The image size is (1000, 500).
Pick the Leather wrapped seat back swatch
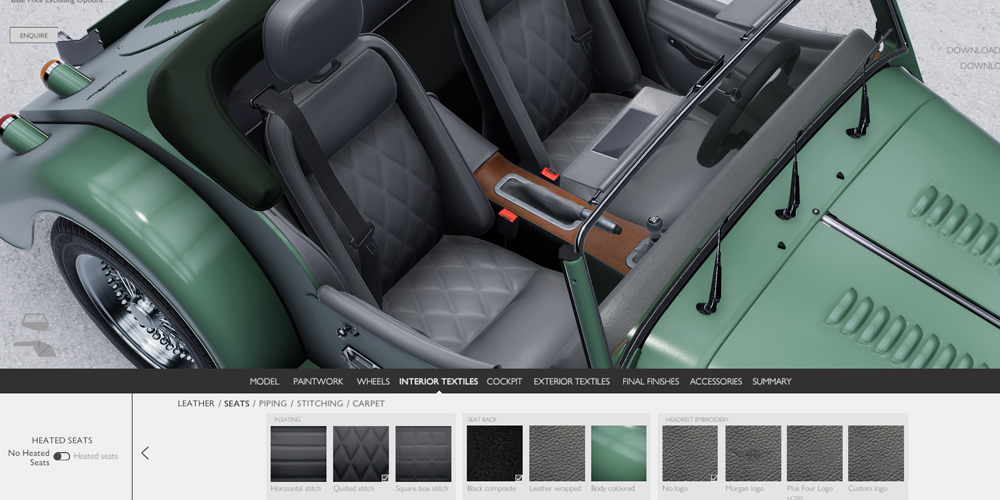click(x=557, y=453)
